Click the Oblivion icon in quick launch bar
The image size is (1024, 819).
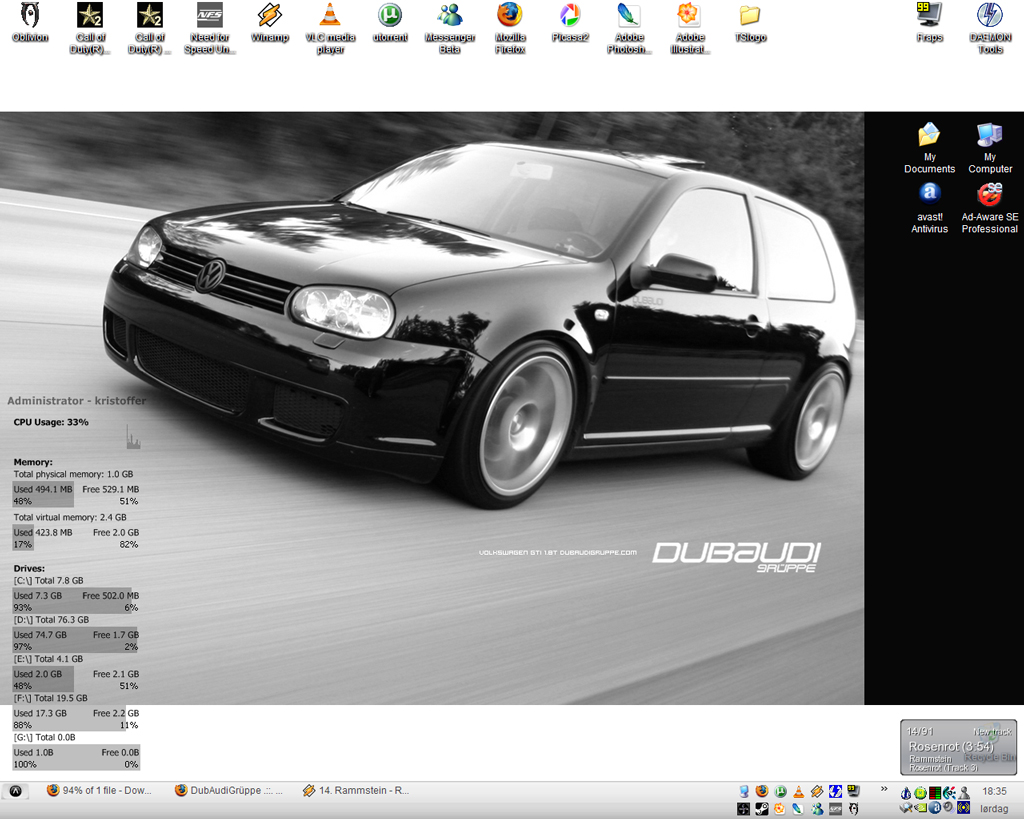(x=854, y=809)
